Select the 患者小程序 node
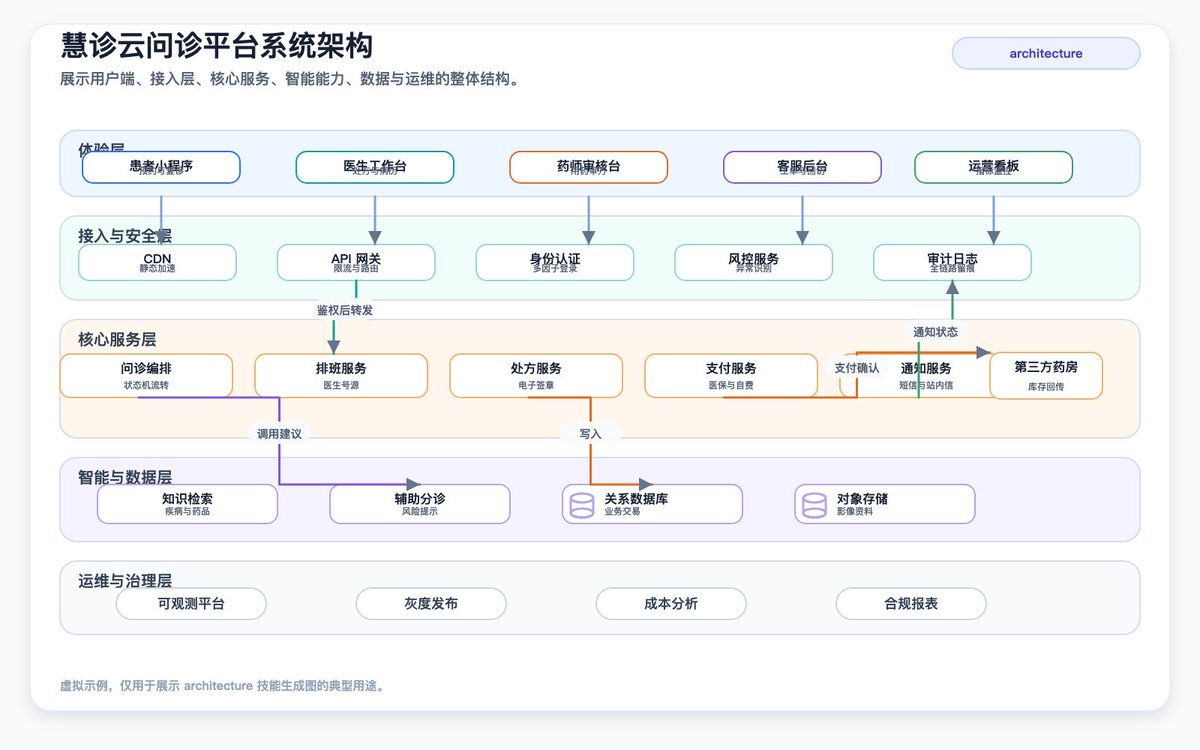Screen dimensions: 1200x750 [161, 167]
